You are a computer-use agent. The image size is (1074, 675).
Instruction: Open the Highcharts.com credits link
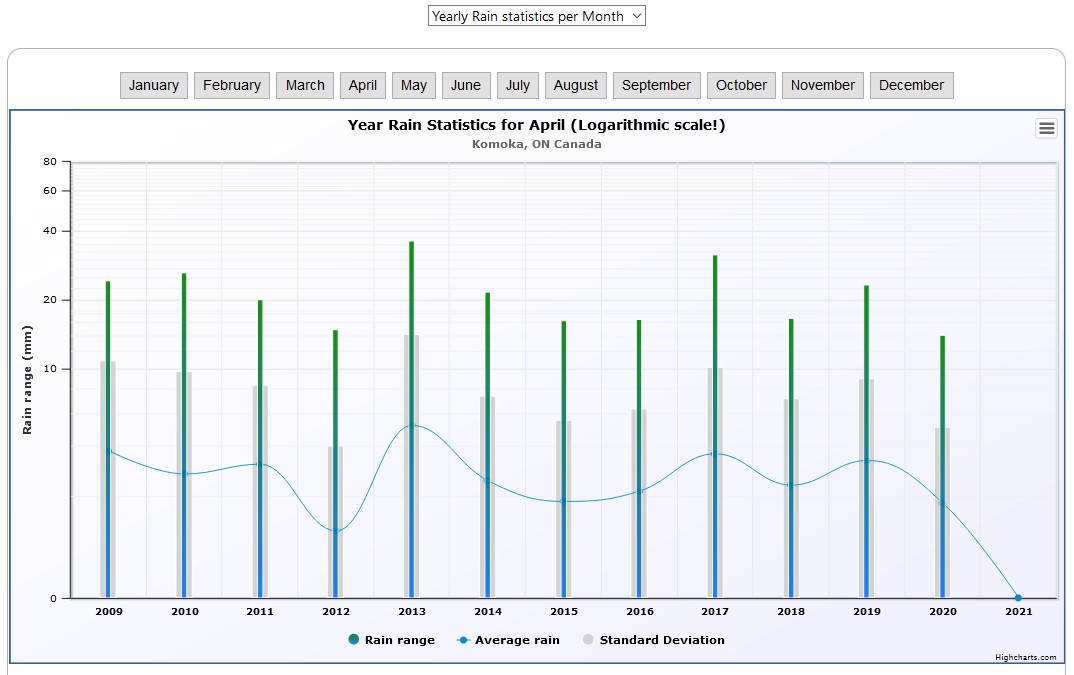coord(1025,657)
